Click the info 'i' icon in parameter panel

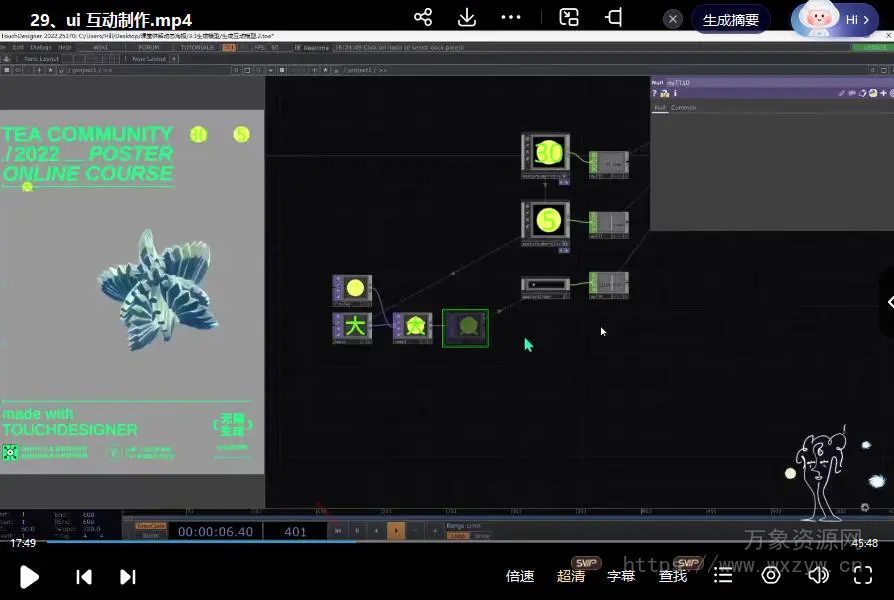click(675, 94)
